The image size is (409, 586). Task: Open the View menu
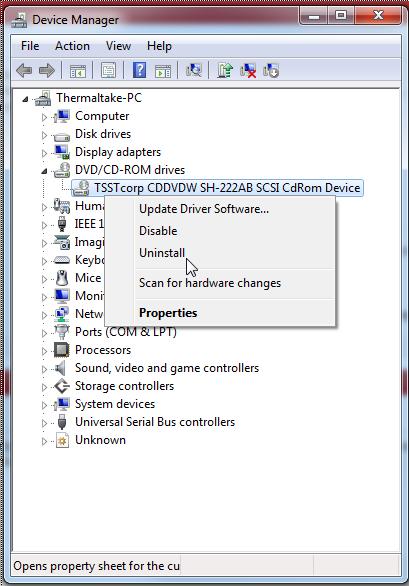click(118, 46)
